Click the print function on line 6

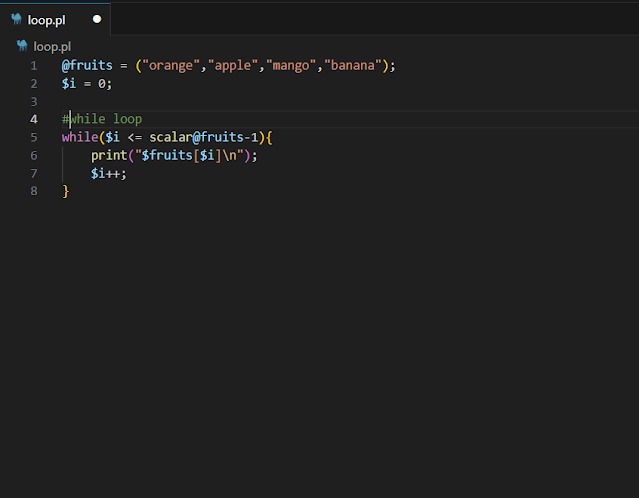click(109, 156)
